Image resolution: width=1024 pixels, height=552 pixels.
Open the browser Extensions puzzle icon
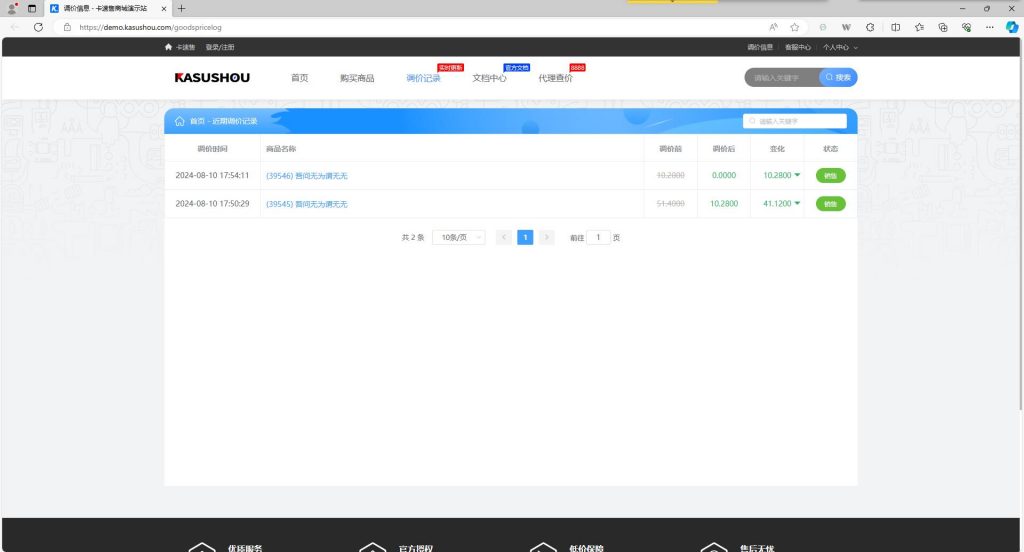tap(870, 27)
